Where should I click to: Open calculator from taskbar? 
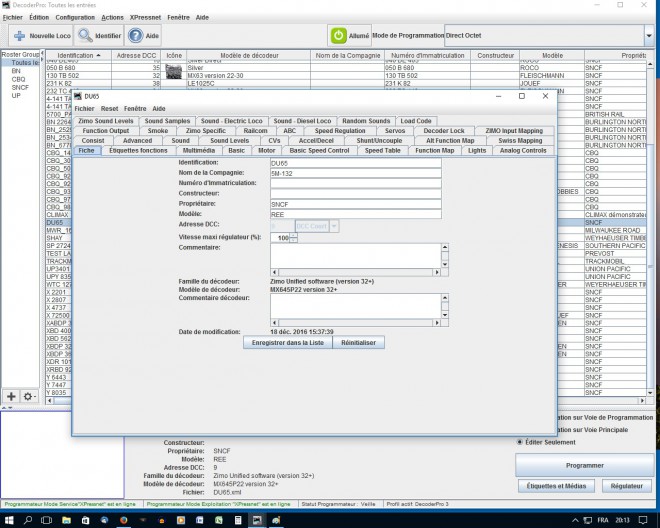coord(238,520)
